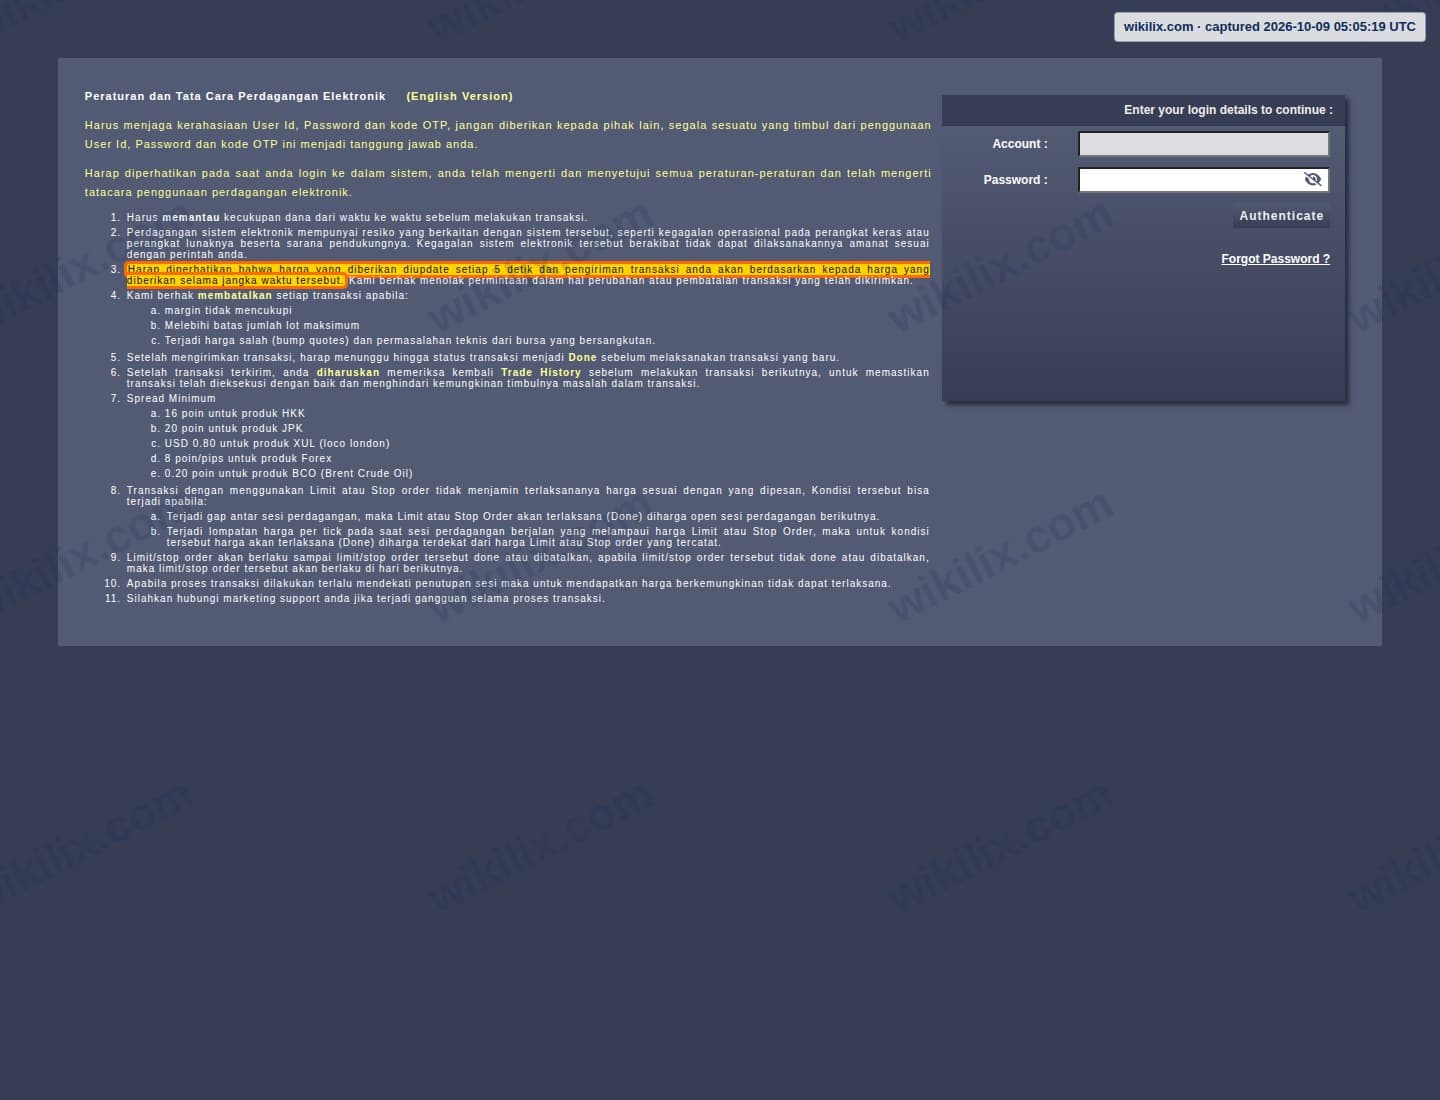Open the Forgot Password link

pyautogui.click(x=1276, y=259)
